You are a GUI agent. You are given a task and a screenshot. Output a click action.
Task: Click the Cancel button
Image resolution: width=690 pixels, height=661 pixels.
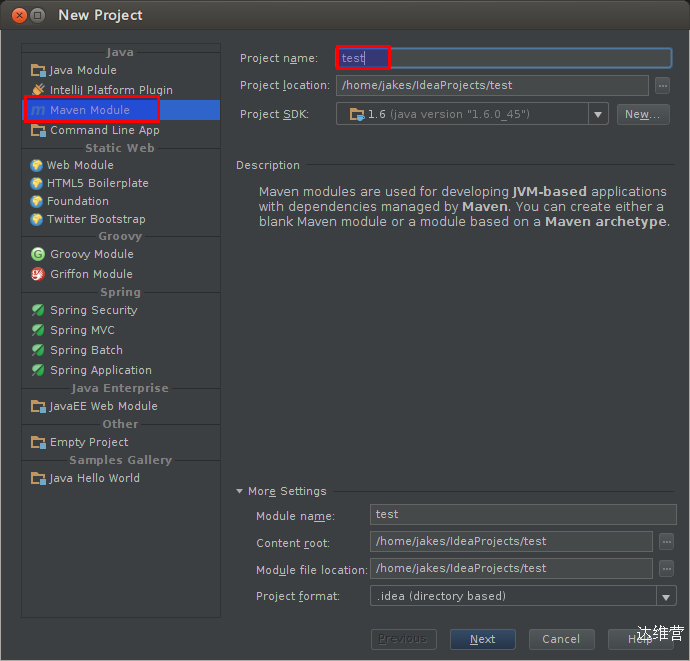562,639
